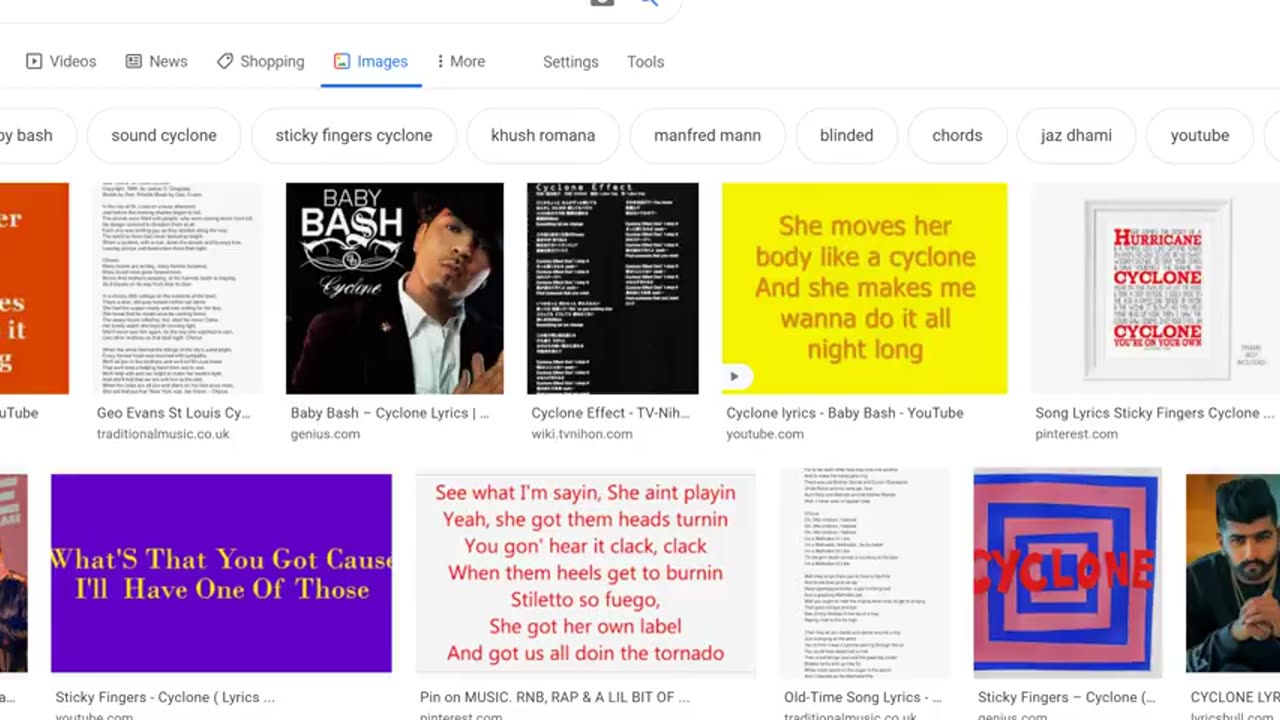Image resolution: width=1280 pixels, height=720 pixels.
Task: Select the Images search tab
Action: [371, 61]
